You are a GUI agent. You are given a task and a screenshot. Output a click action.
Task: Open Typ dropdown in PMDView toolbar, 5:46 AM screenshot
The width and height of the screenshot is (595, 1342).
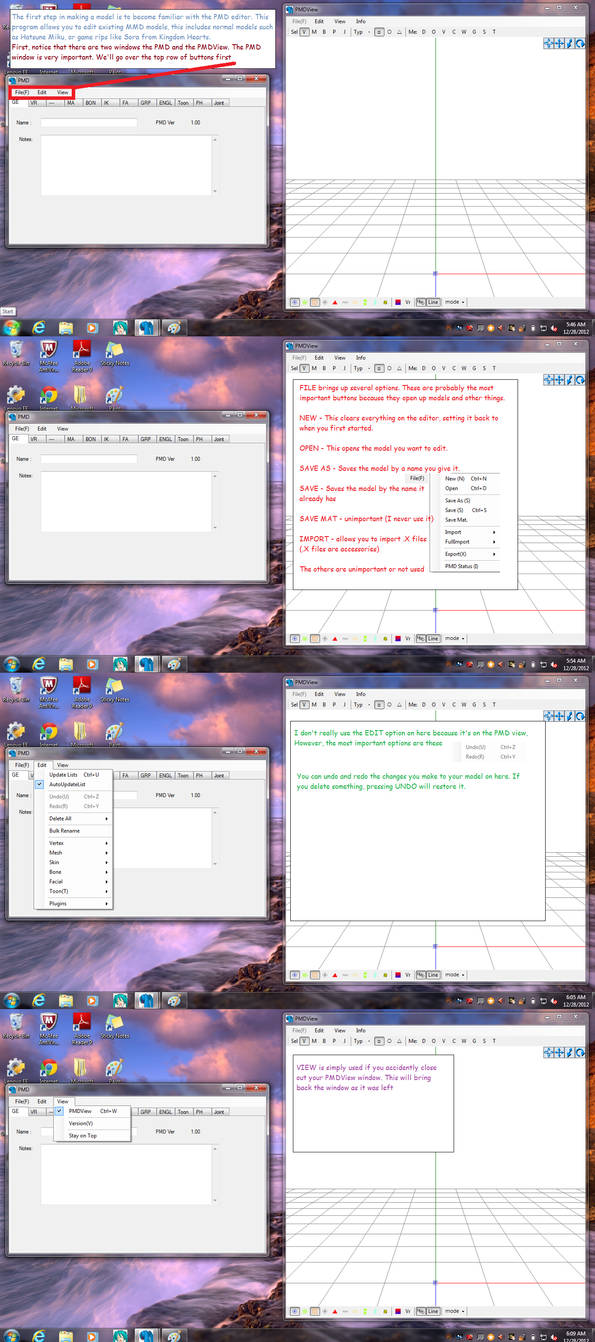pos(360,32)
